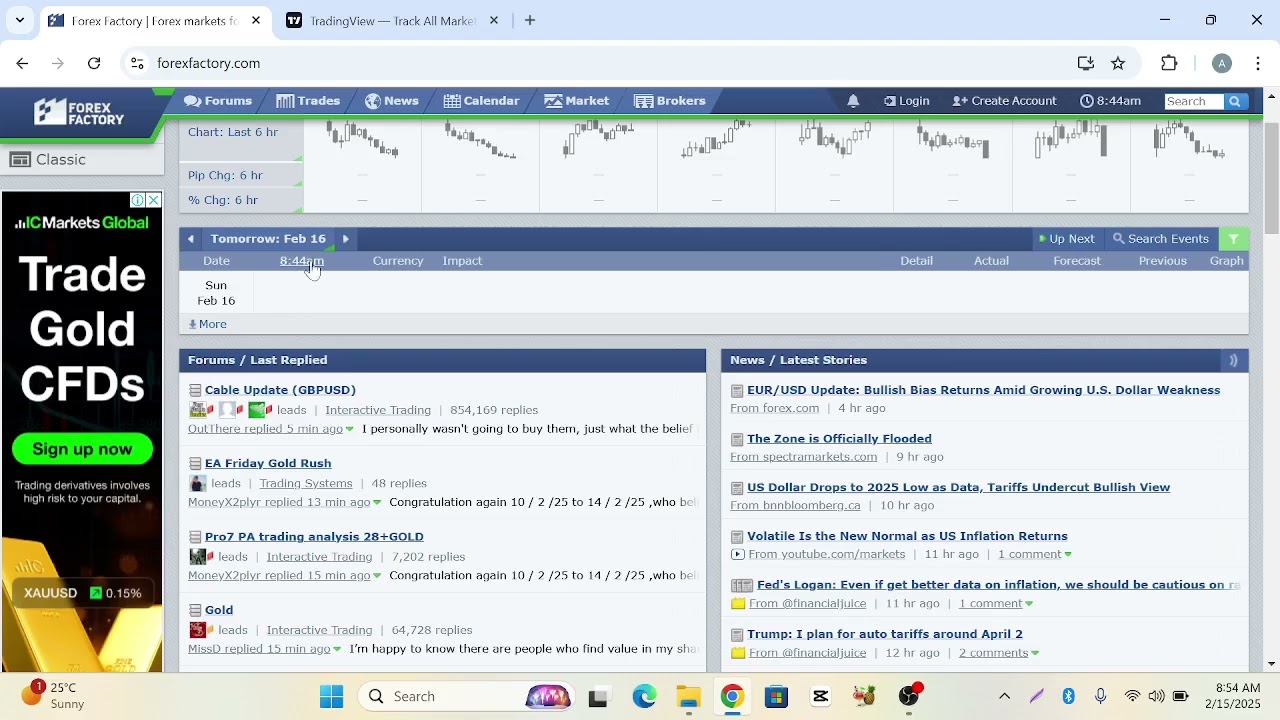Open Volatile Is the New Normal story
Screen dimensions: 1280x720
click(907, 537)
